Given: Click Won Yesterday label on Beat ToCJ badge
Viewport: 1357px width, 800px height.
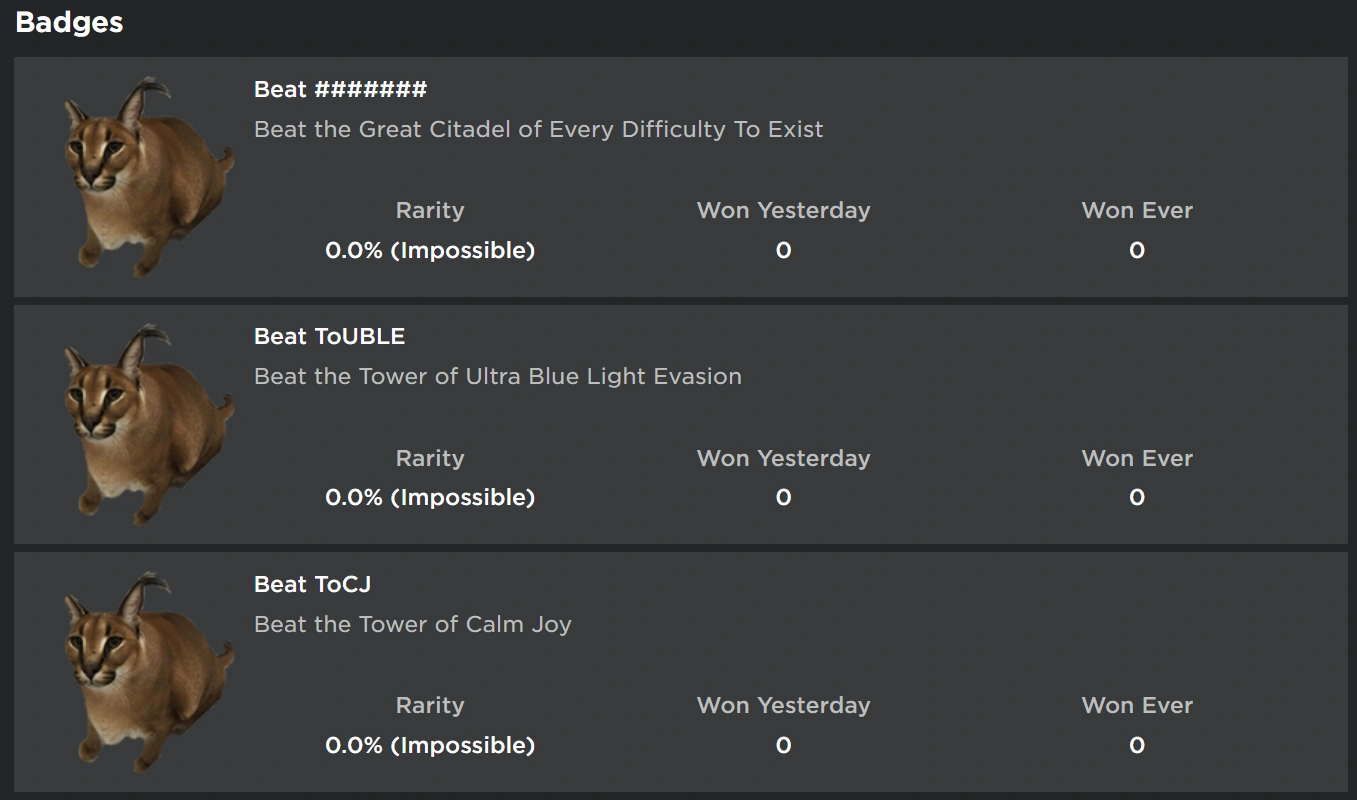Looking at the screenshot, I should tap(783, 706).
